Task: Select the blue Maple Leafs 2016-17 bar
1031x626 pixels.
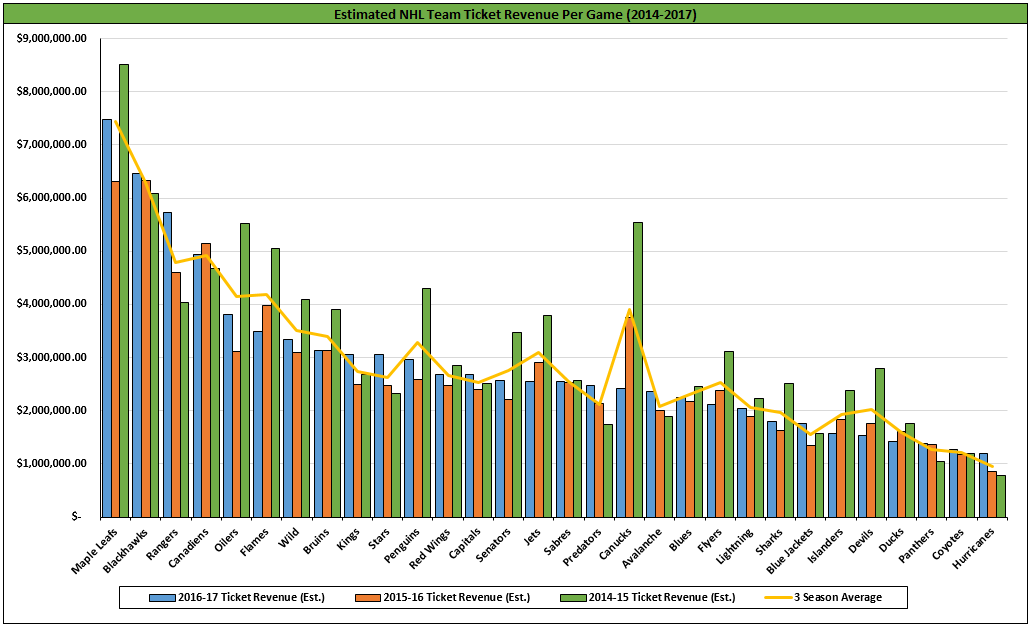Action: pos(107,318)
